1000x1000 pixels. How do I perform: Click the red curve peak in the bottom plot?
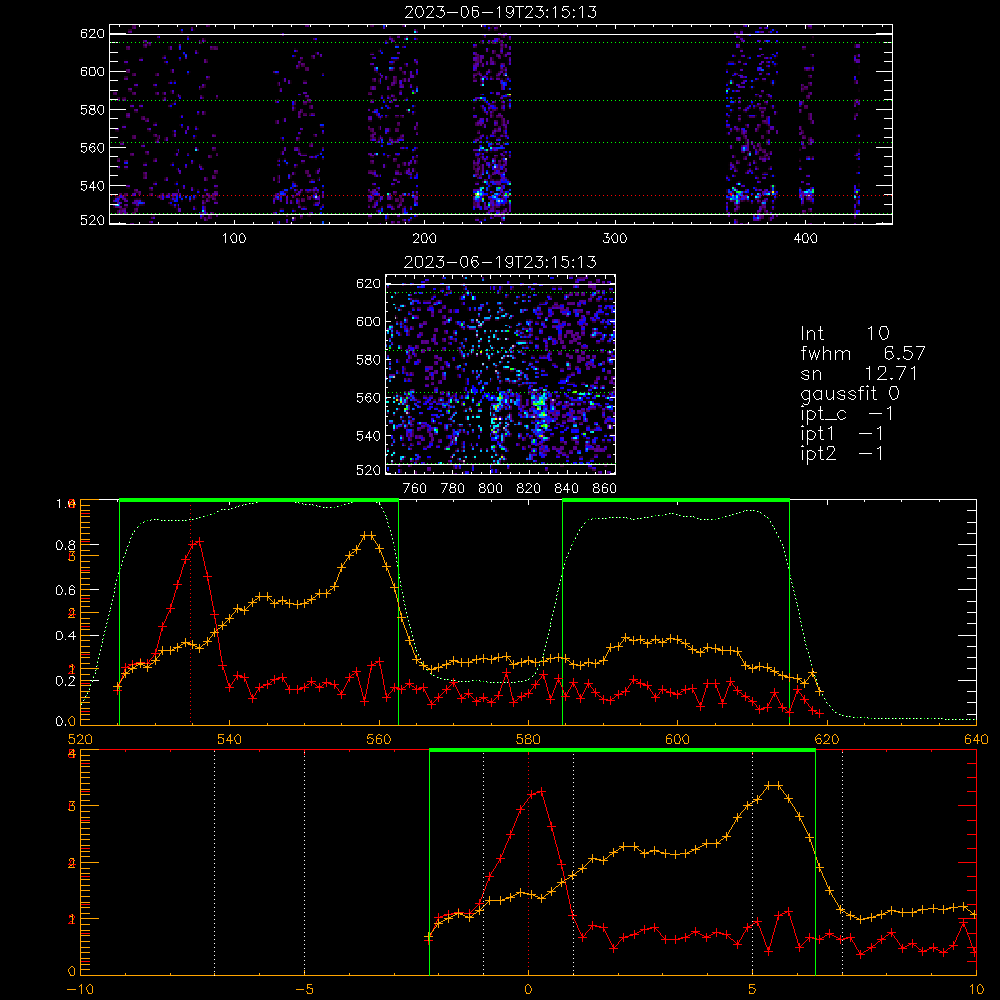(541, 791)
